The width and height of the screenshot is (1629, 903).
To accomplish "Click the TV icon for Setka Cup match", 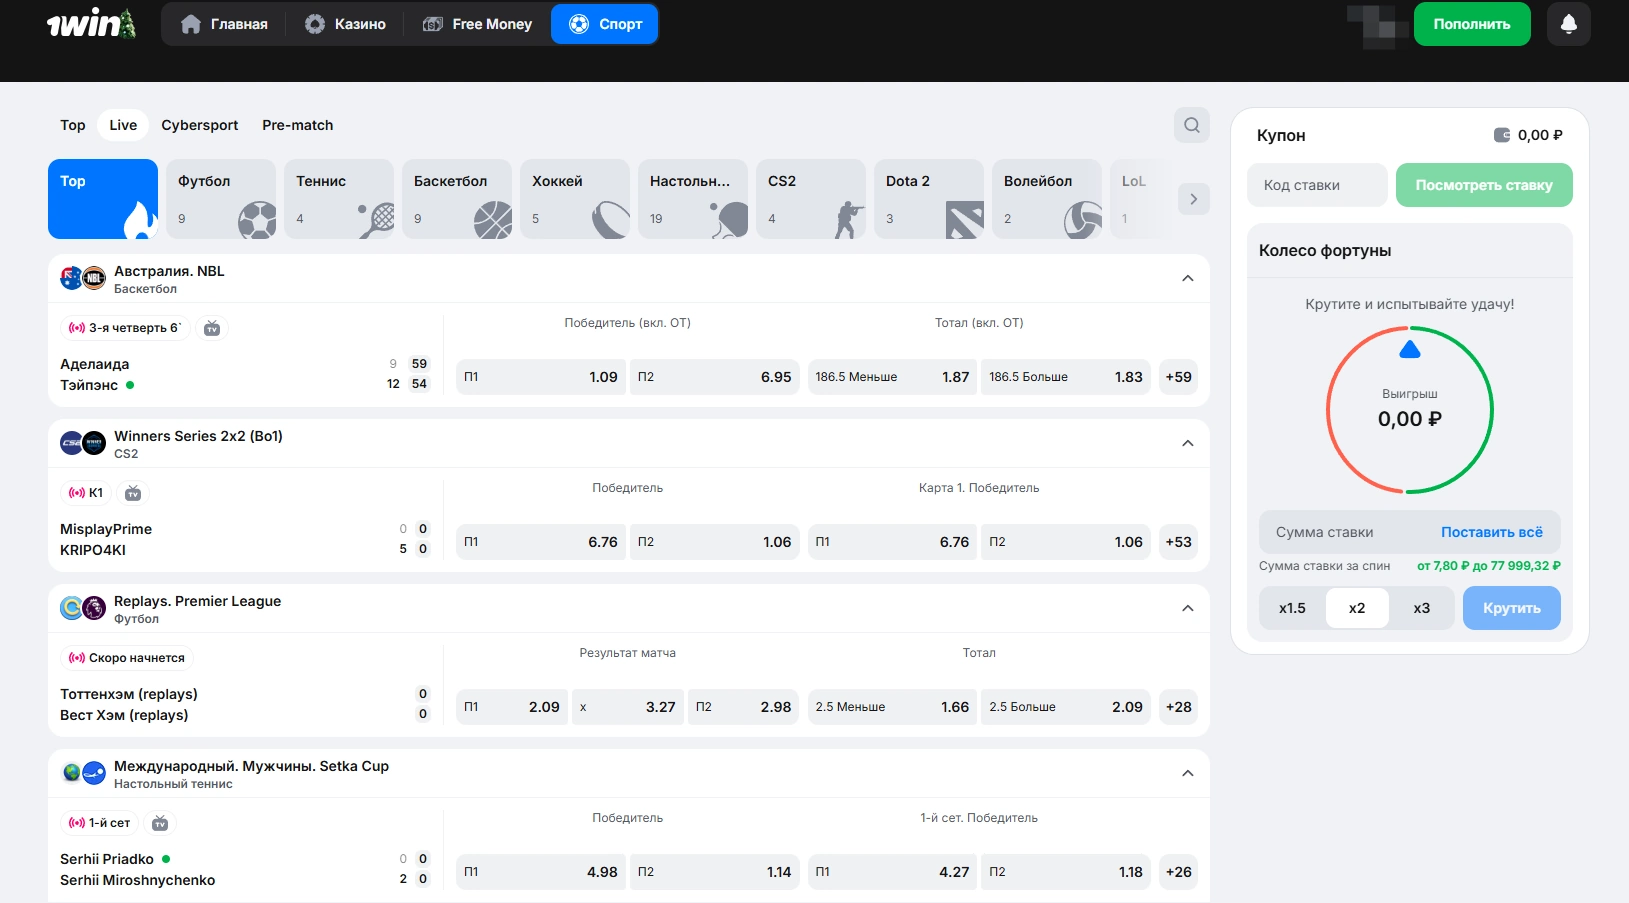I will pos(160,823).
